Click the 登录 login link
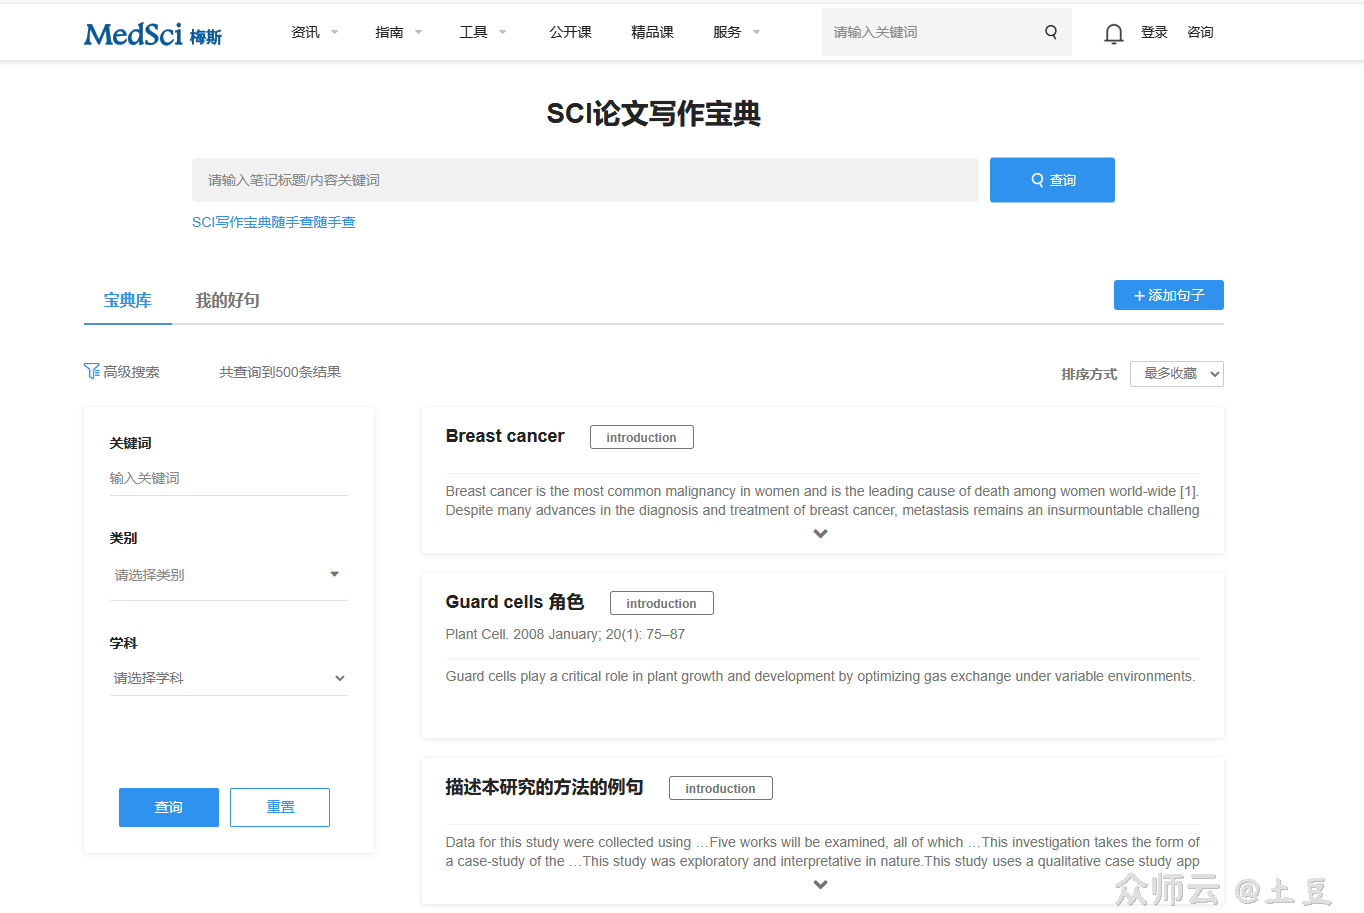The image size is (1364, 913). (1154, 32)
